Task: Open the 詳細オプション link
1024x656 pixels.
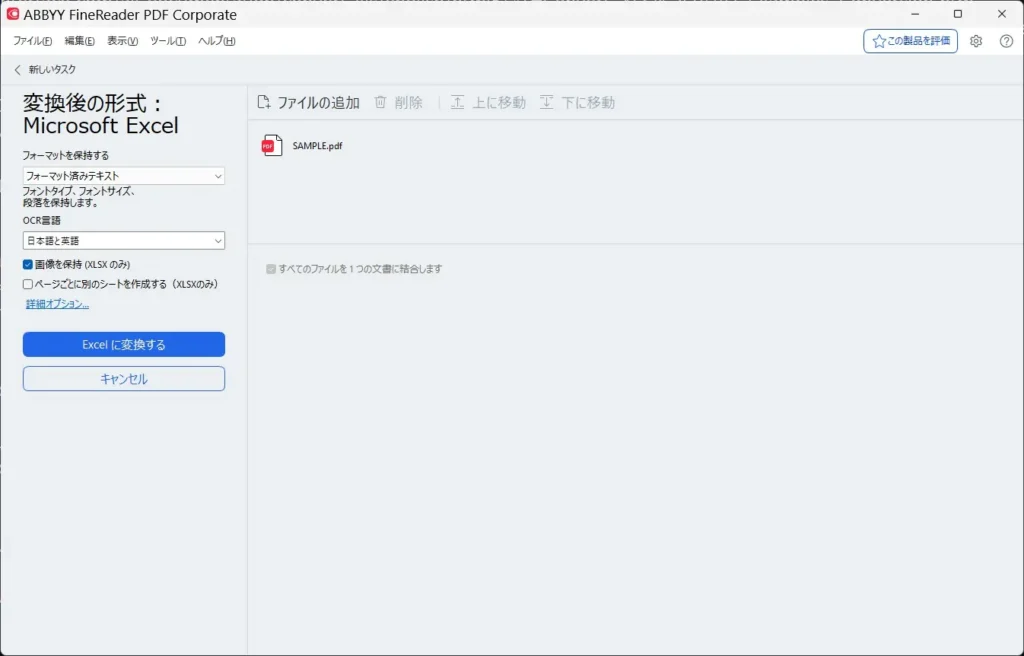Action: click(x=57, y=304)
